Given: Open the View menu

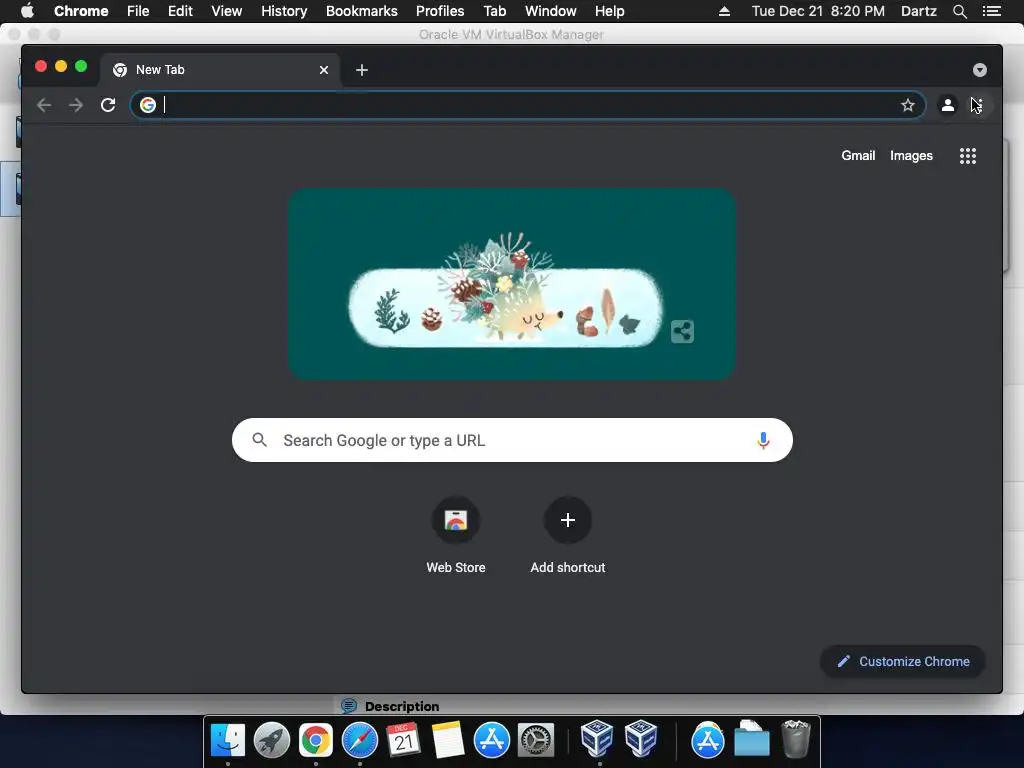Looking at the screenshot, I should coord(227,11).
